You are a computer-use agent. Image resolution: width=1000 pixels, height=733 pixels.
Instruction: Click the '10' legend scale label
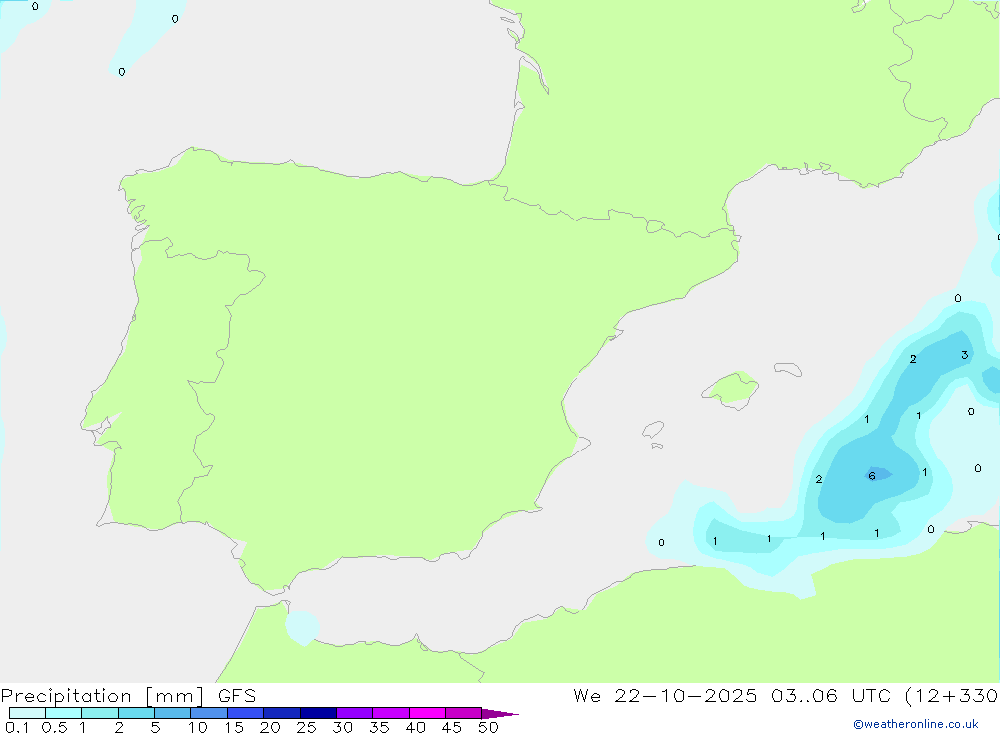coord(198,727)
